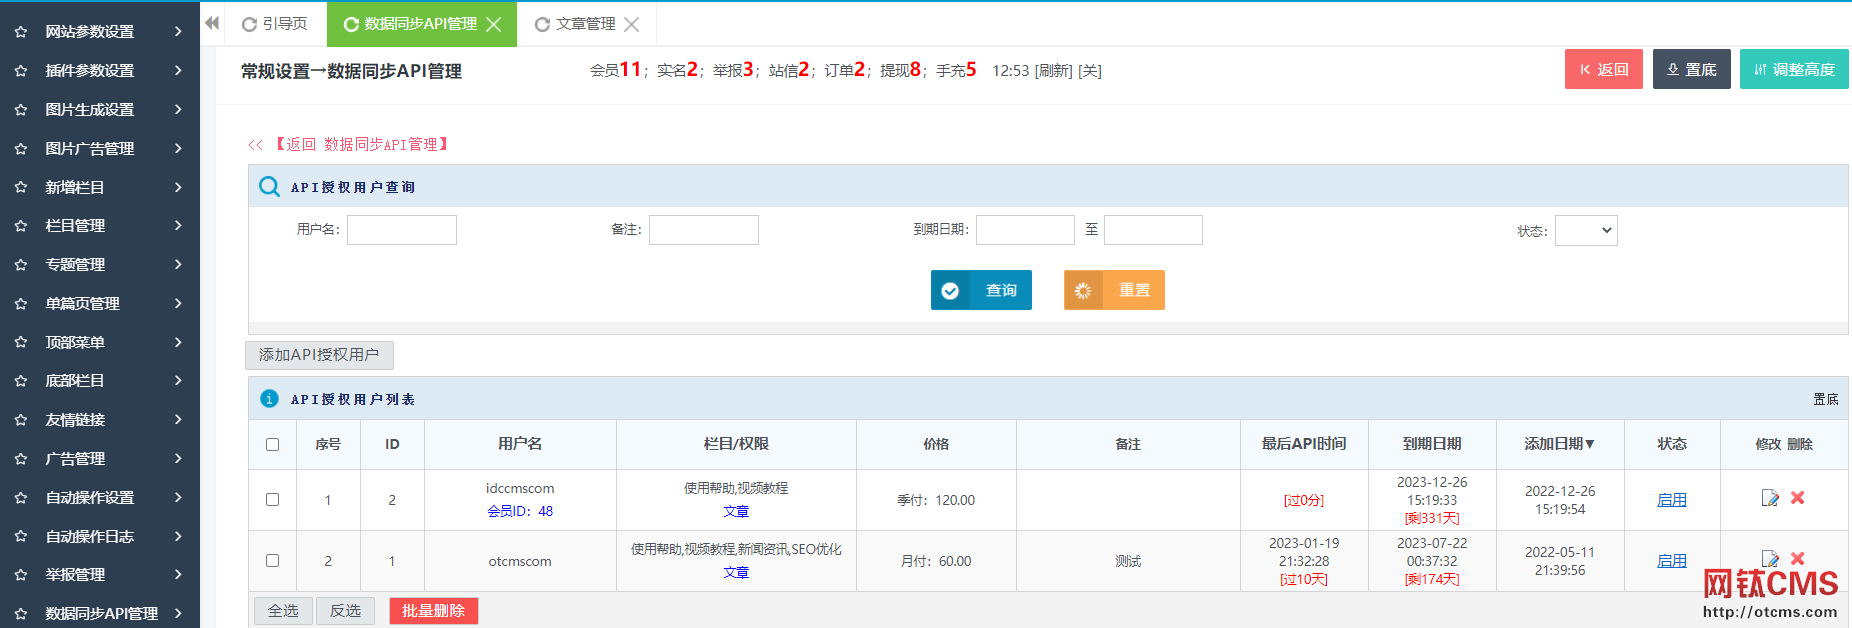
Task: Open 广告管理 sidebar menu
Action: [100, 459]
